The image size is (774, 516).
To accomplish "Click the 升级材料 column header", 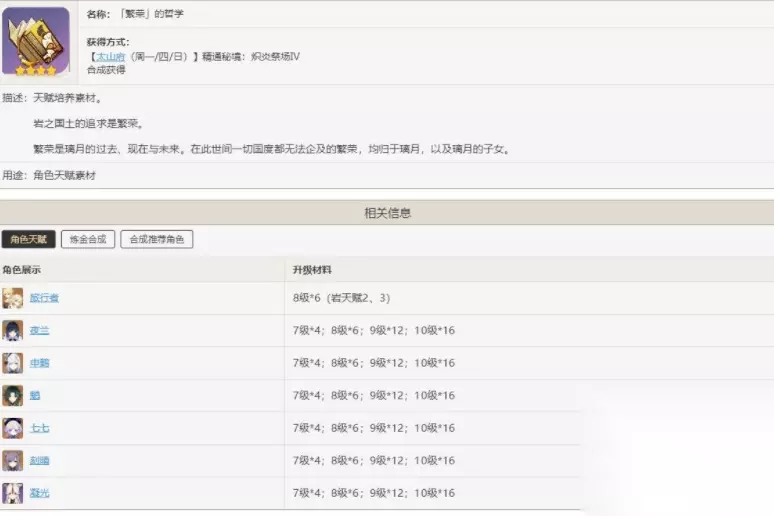I will tap(312, 270).
